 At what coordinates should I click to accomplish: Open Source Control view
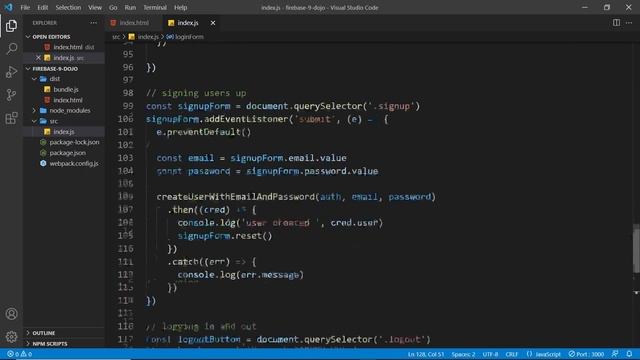click(x=11, y=95)
